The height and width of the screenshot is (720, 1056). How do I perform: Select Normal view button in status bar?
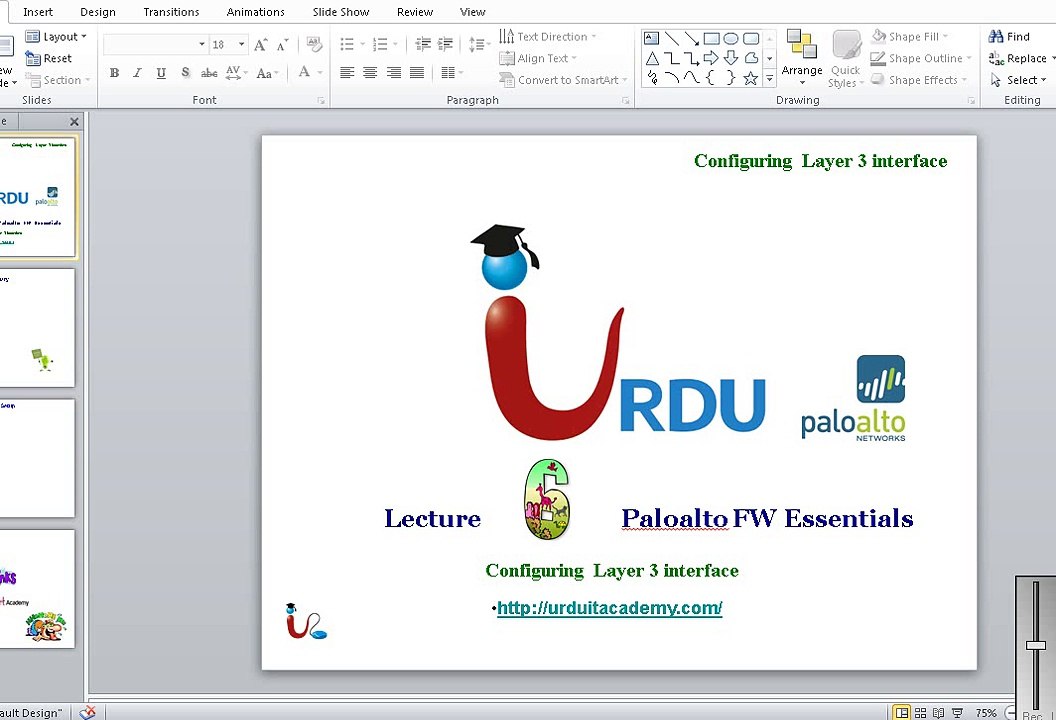click(901, 713)
